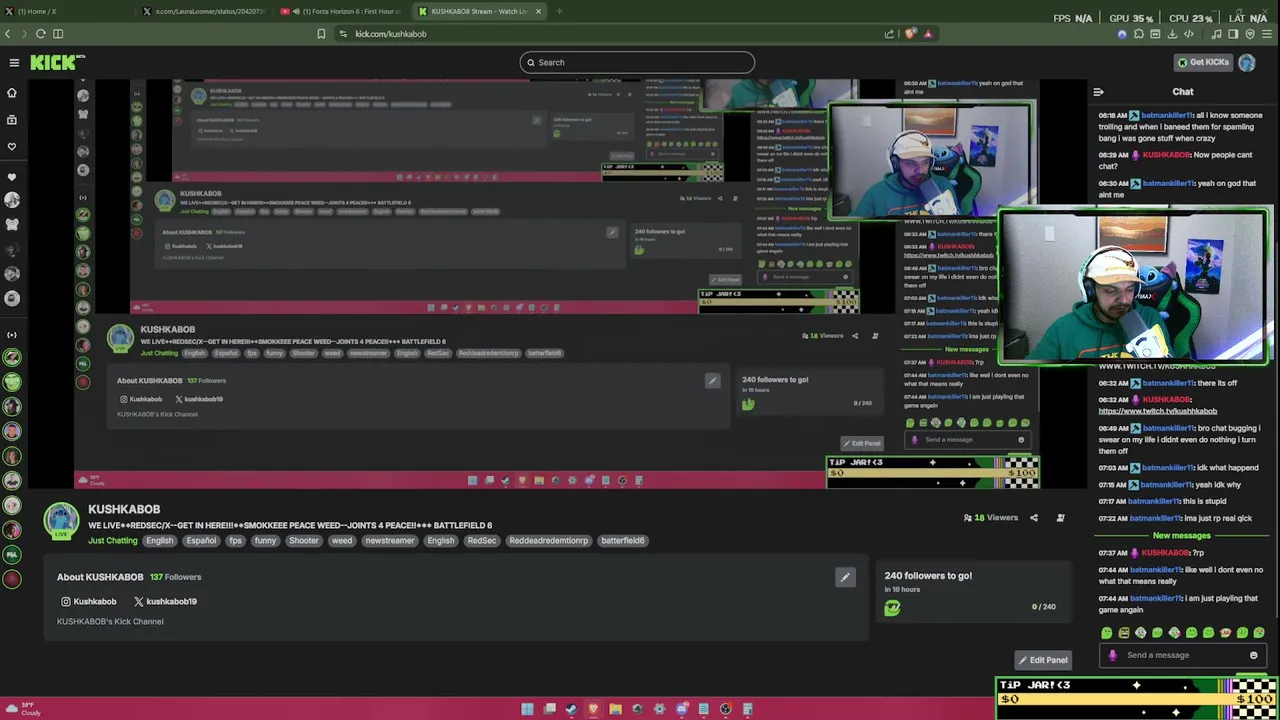The image size is (1280, 720).
Task: Switch to the LauraLoomer status tab
Action: click(x=205, y=11)
